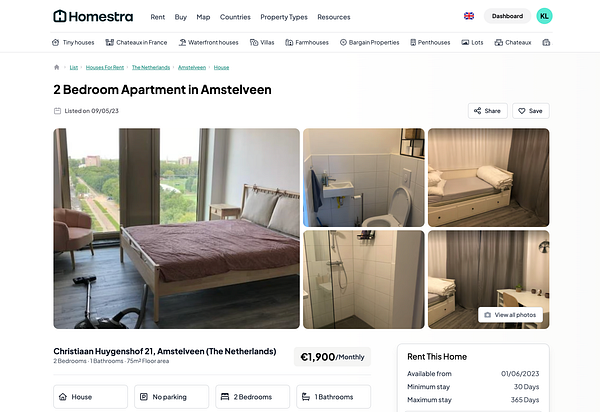
Task: Save the listing with the heart button
Action: [530, 111]
